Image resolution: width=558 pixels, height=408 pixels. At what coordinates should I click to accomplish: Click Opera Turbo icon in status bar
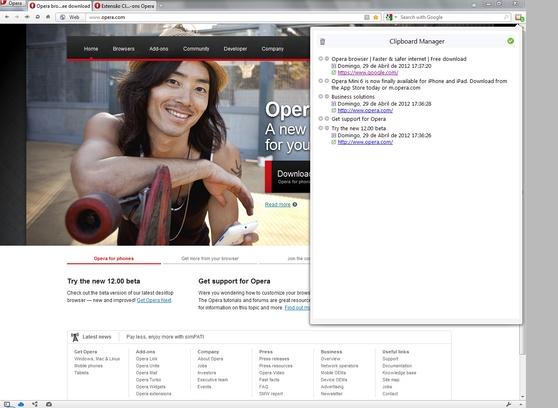click(49, 404)
